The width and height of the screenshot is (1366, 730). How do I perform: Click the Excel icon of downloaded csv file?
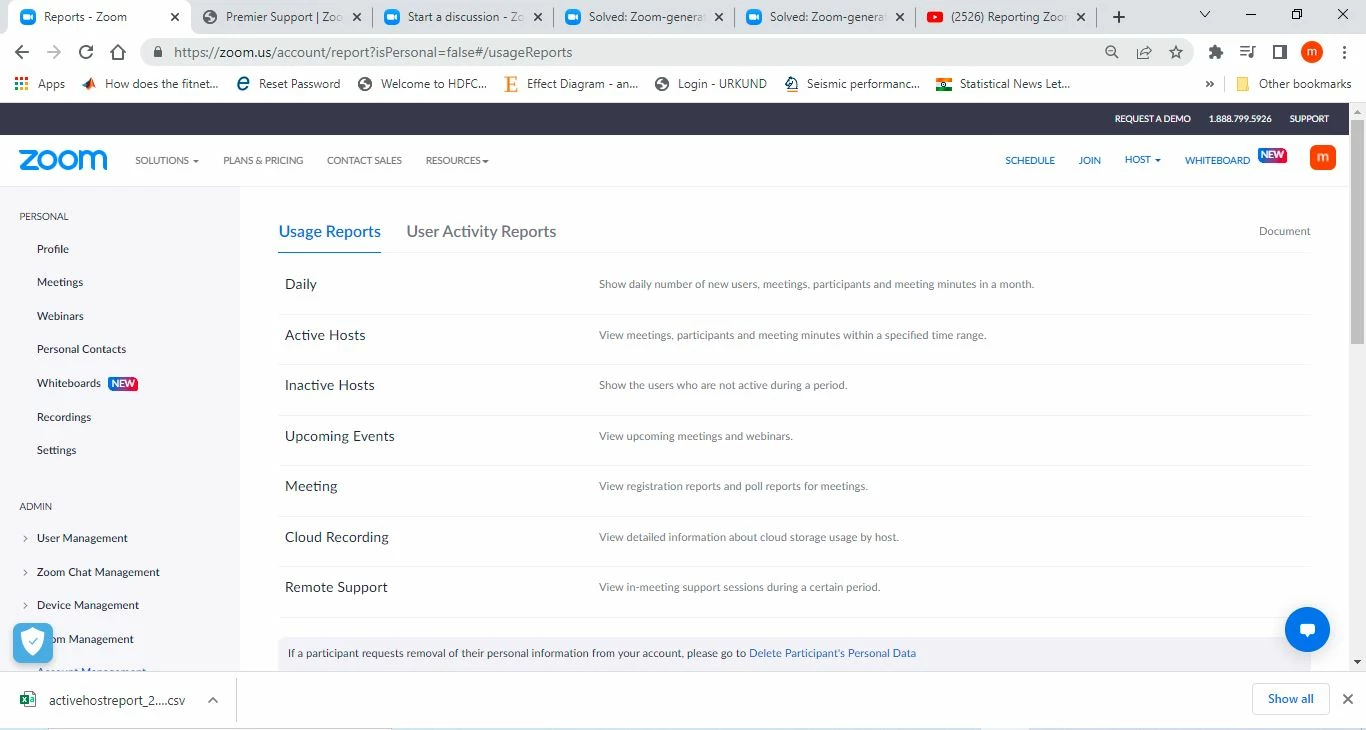pos(28,700)
